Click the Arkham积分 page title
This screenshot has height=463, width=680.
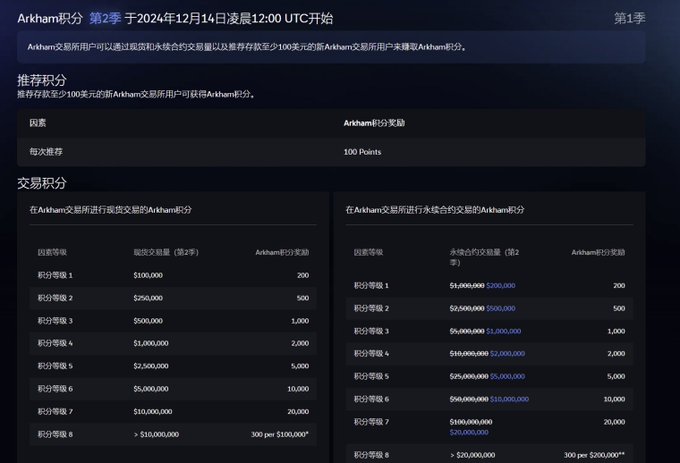click(50, 18)
